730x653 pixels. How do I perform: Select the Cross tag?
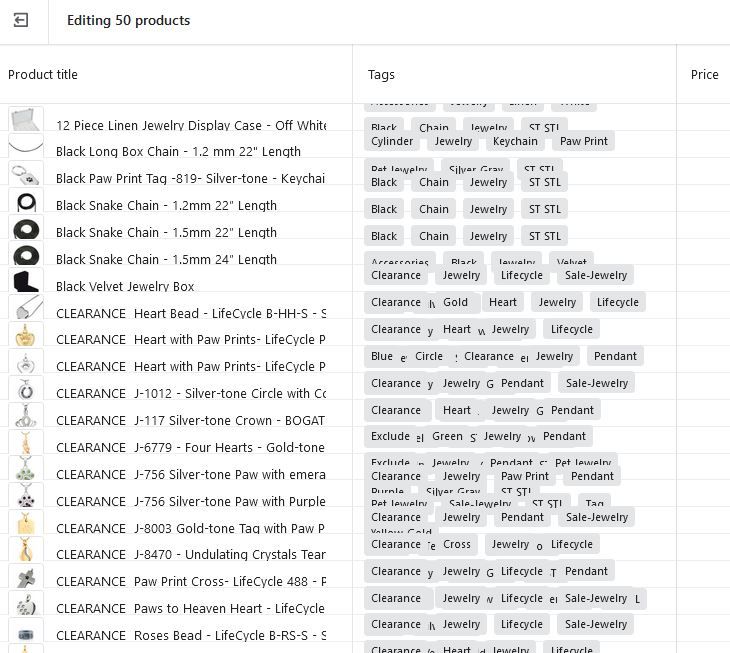pyautogui.click(x=457, y=544)
